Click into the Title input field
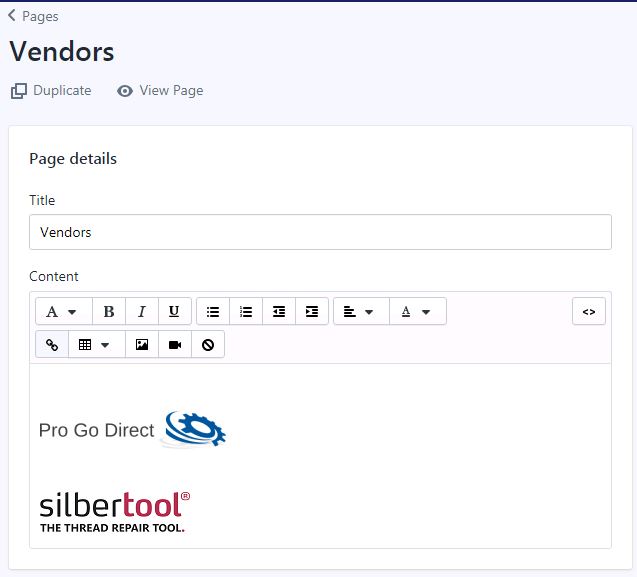Screen dimensions: 637x577 click(320, 232)
